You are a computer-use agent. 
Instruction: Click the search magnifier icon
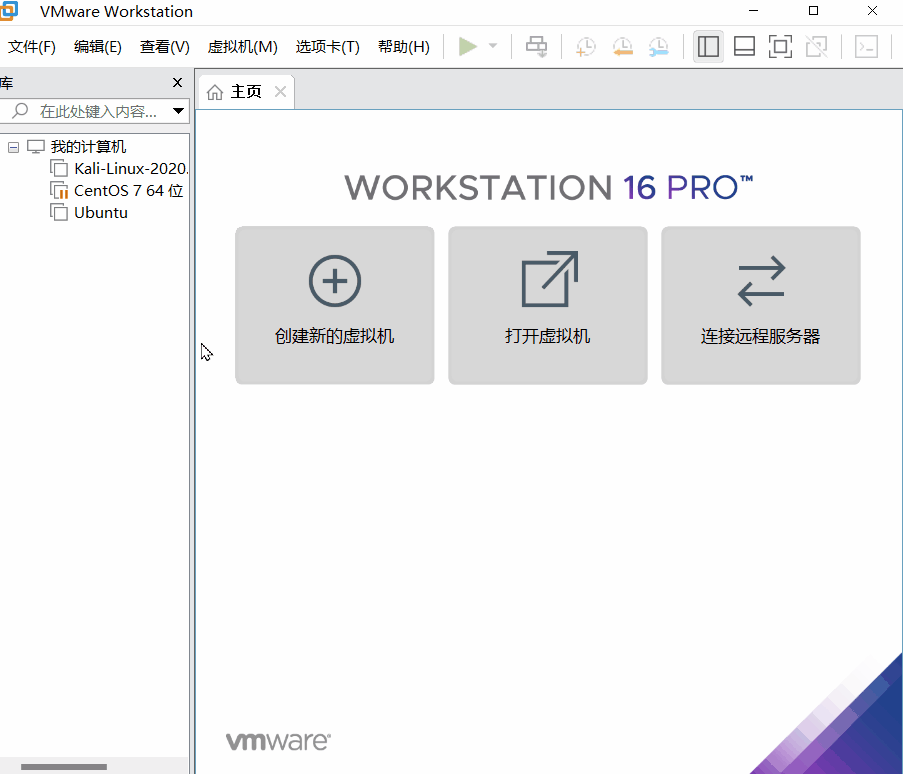(20, 111)
